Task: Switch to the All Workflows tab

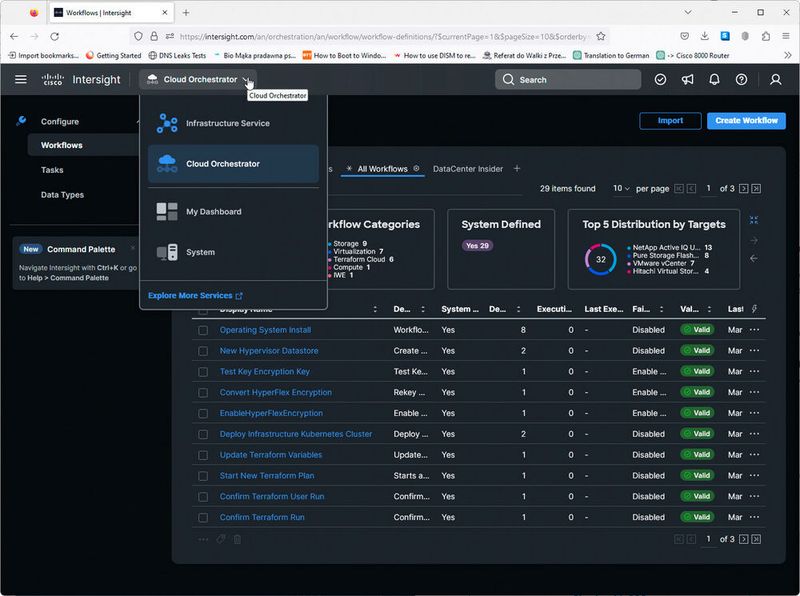Action: (x=382, y=168)
